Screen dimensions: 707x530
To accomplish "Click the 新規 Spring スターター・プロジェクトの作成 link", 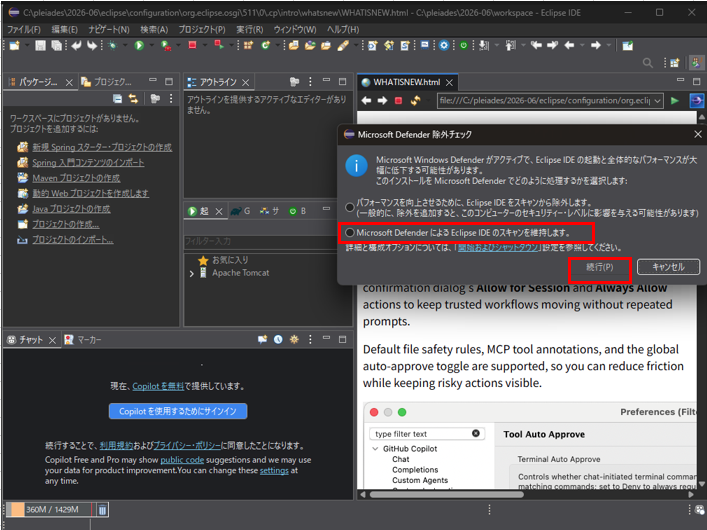I will tap(102, 147).
